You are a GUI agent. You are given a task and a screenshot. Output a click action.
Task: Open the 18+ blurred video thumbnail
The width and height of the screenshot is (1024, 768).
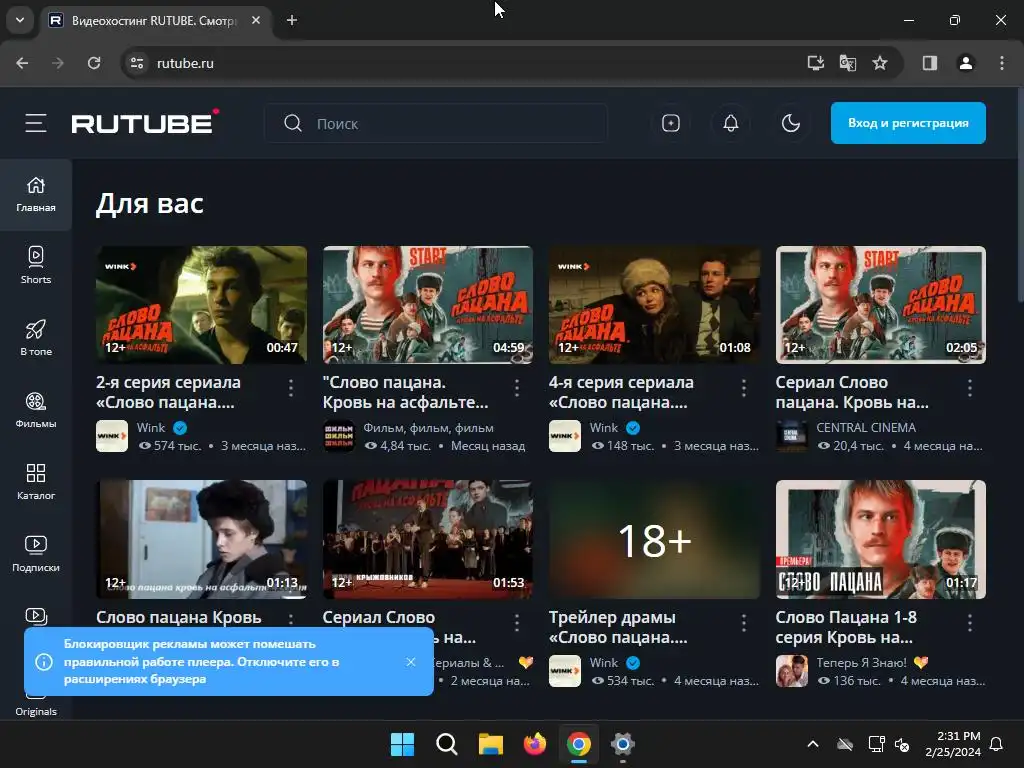point(654,539)
